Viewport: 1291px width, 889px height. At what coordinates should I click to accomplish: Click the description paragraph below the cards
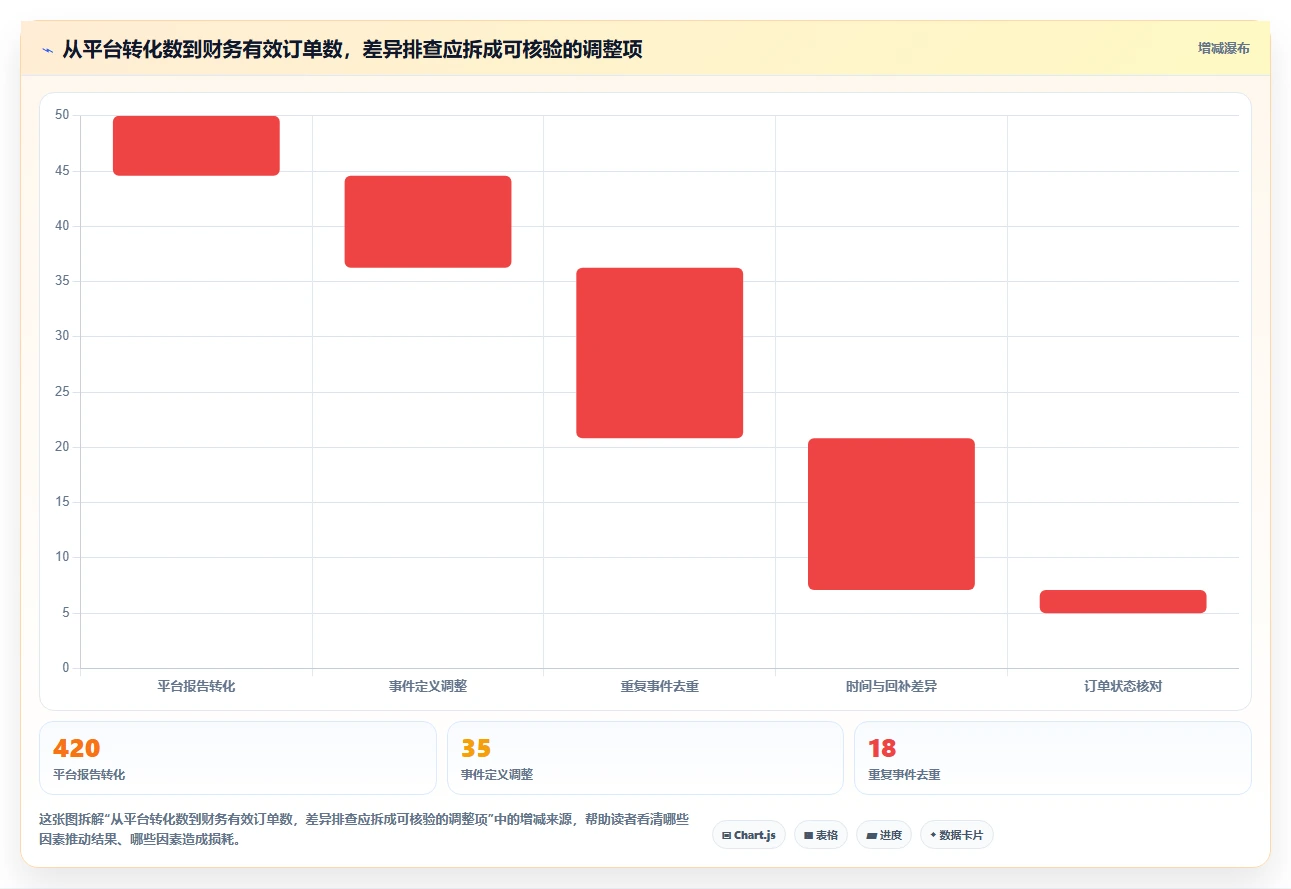(364, 829)
